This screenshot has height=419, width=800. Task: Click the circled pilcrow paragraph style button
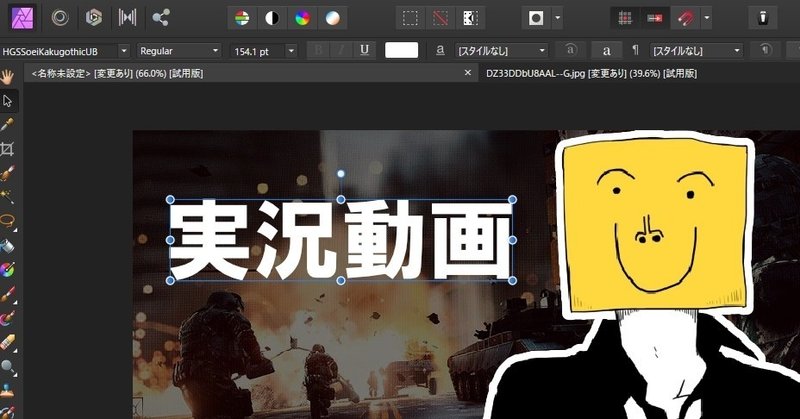click(765, 50)
